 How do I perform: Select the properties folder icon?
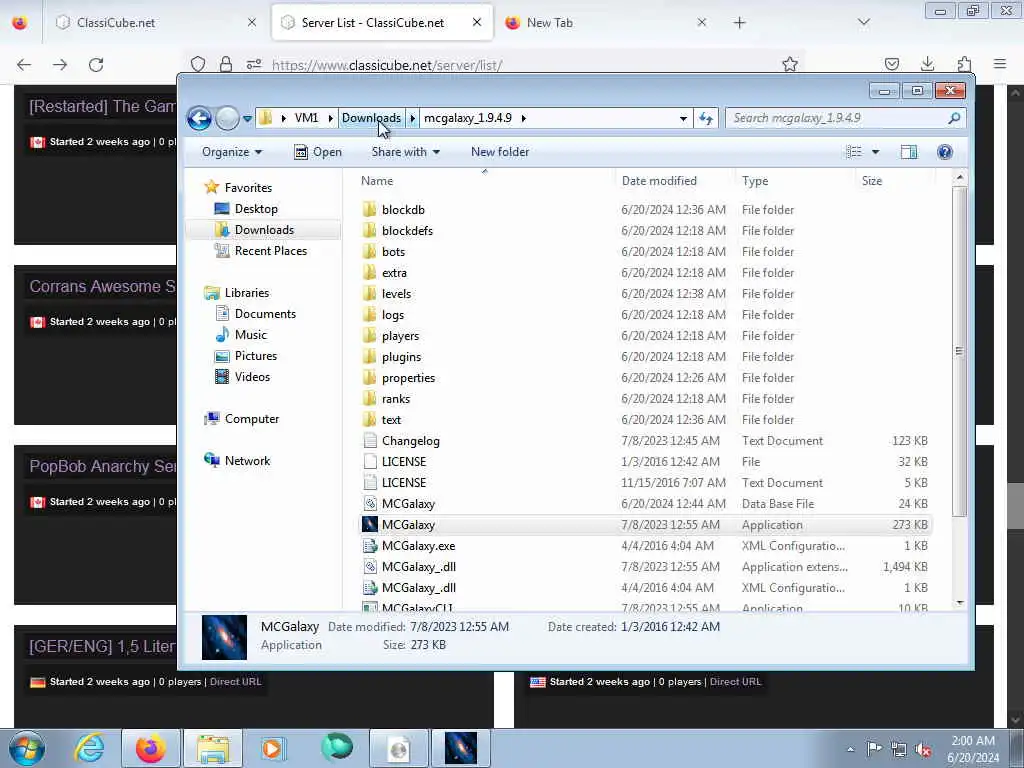click(370, 377)
